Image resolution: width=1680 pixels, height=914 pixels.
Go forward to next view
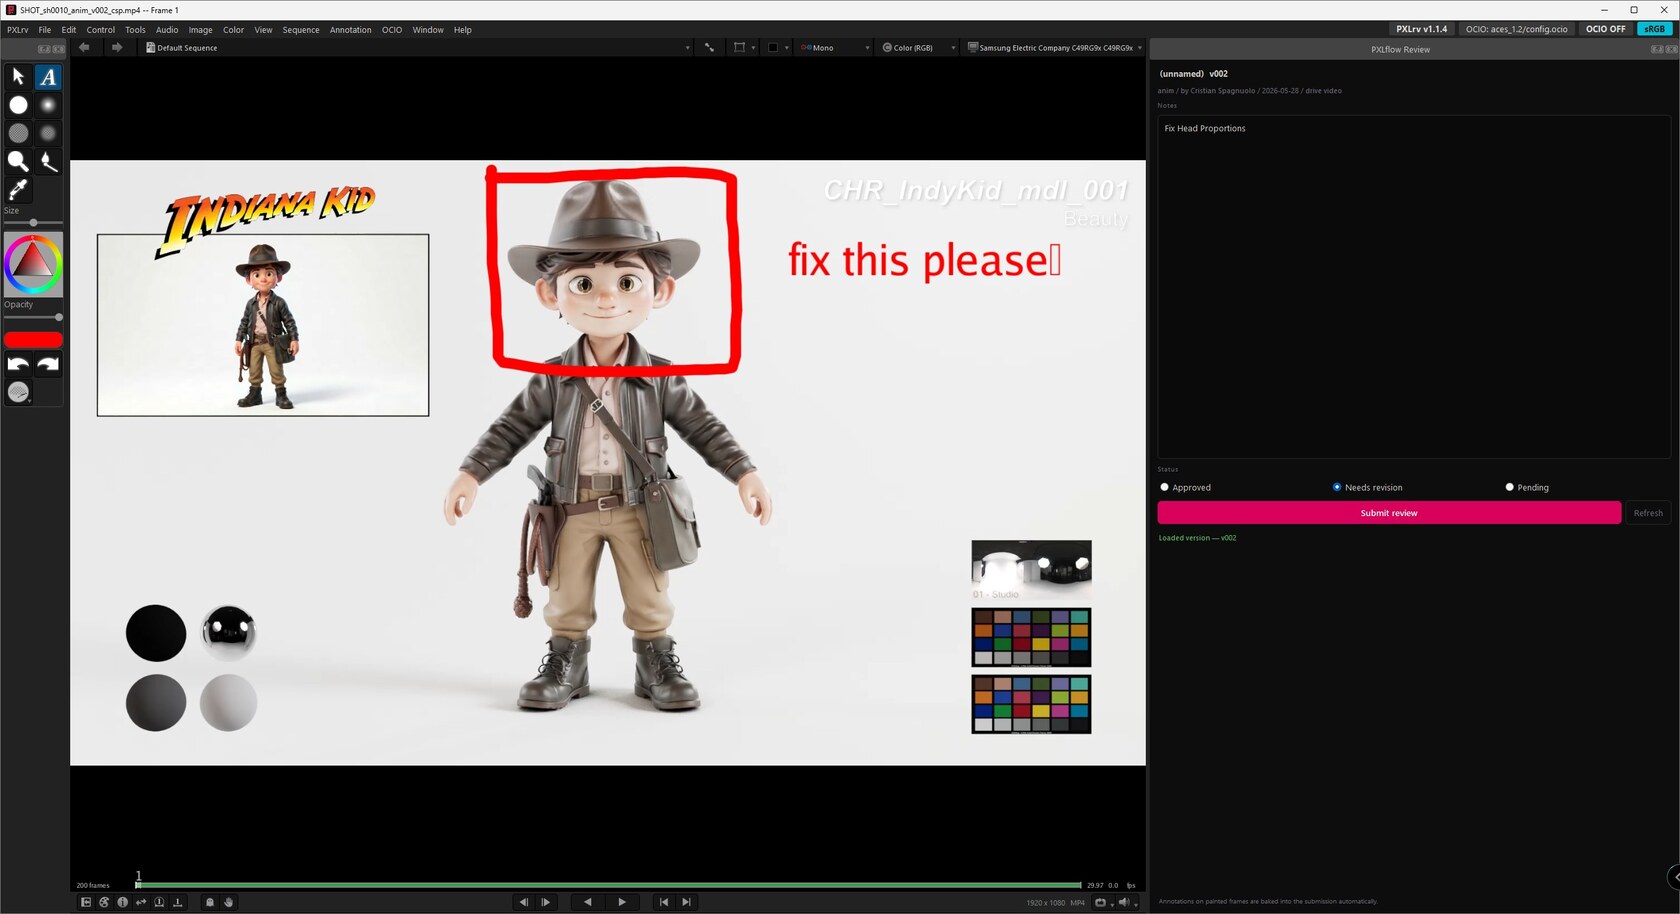pos(117,47)
